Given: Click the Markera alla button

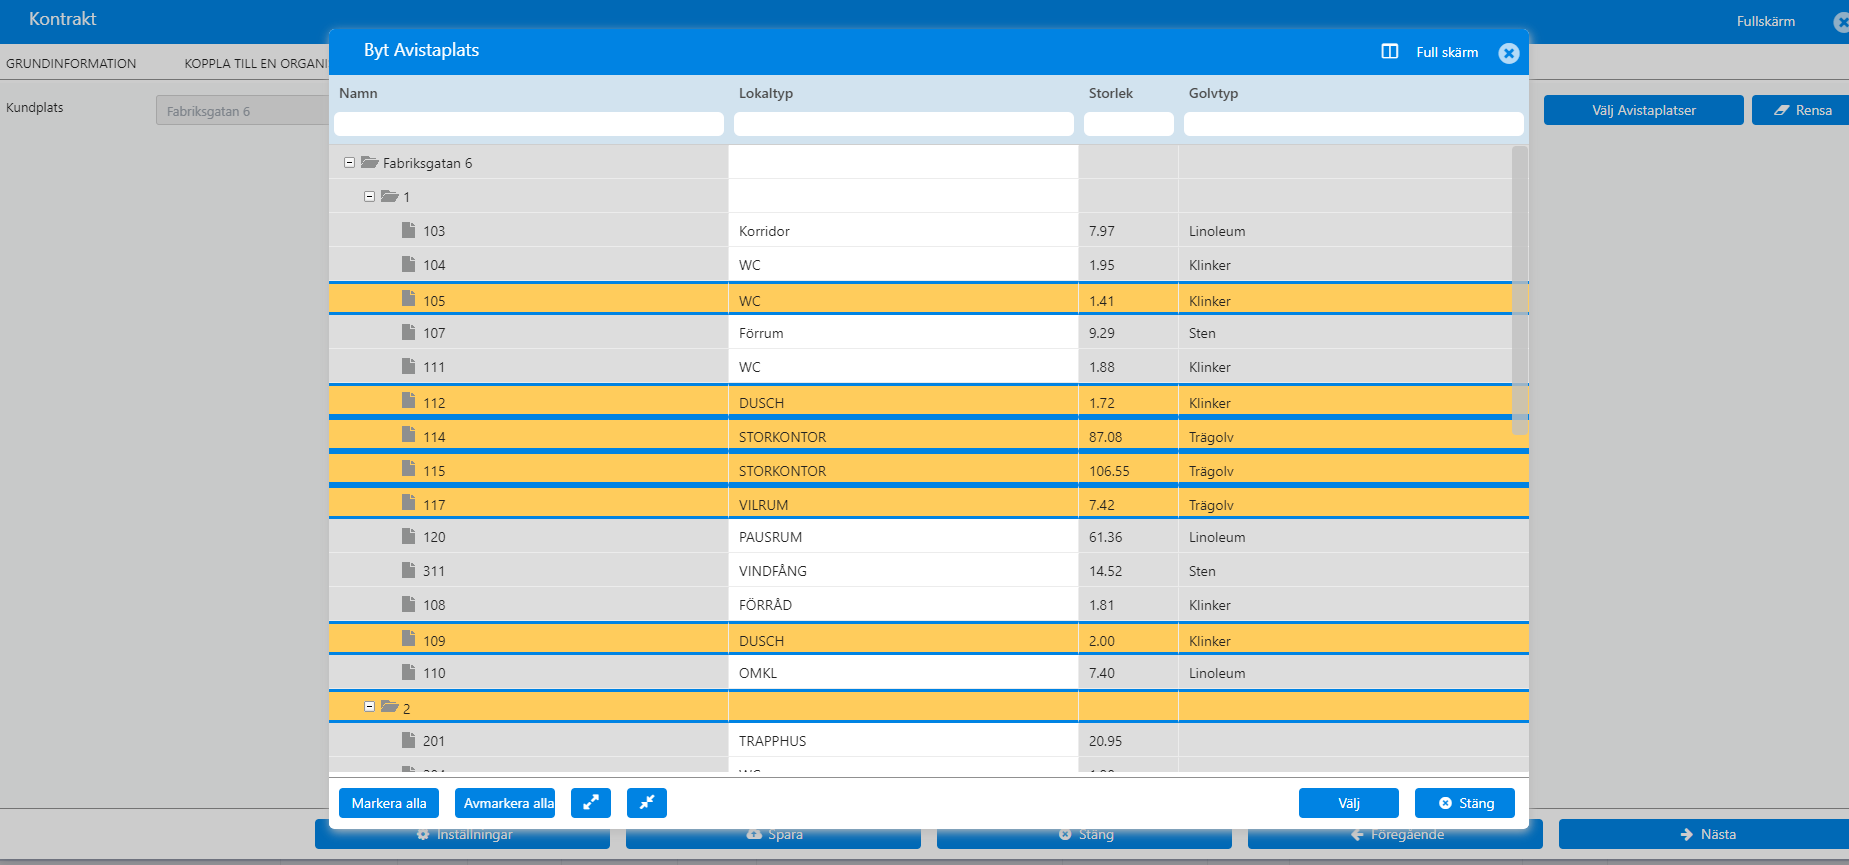Looking at the screenshot, I should (389, 803).
